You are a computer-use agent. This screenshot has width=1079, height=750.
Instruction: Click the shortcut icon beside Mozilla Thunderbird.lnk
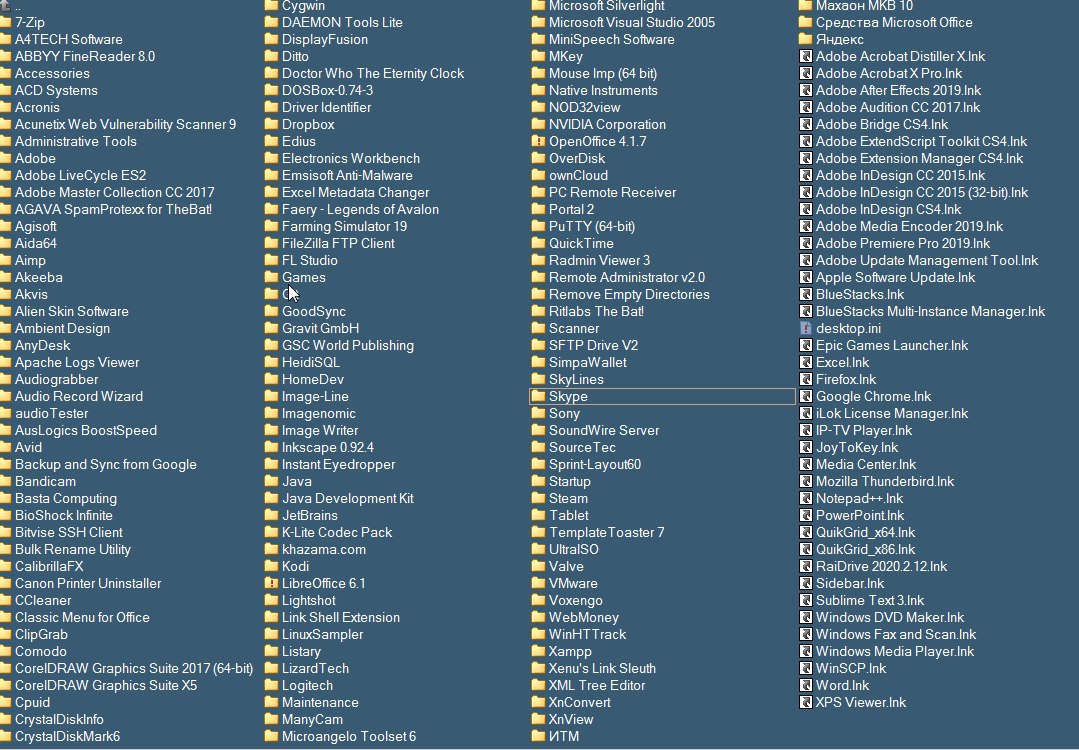click(805, 482)
